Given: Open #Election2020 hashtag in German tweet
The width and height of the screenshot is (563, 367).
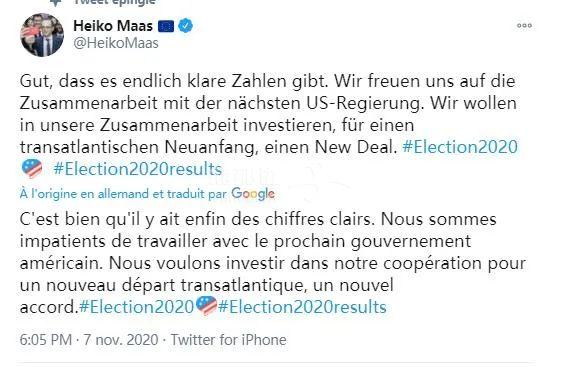Looking at the screenshot, I should click(460, 147).
